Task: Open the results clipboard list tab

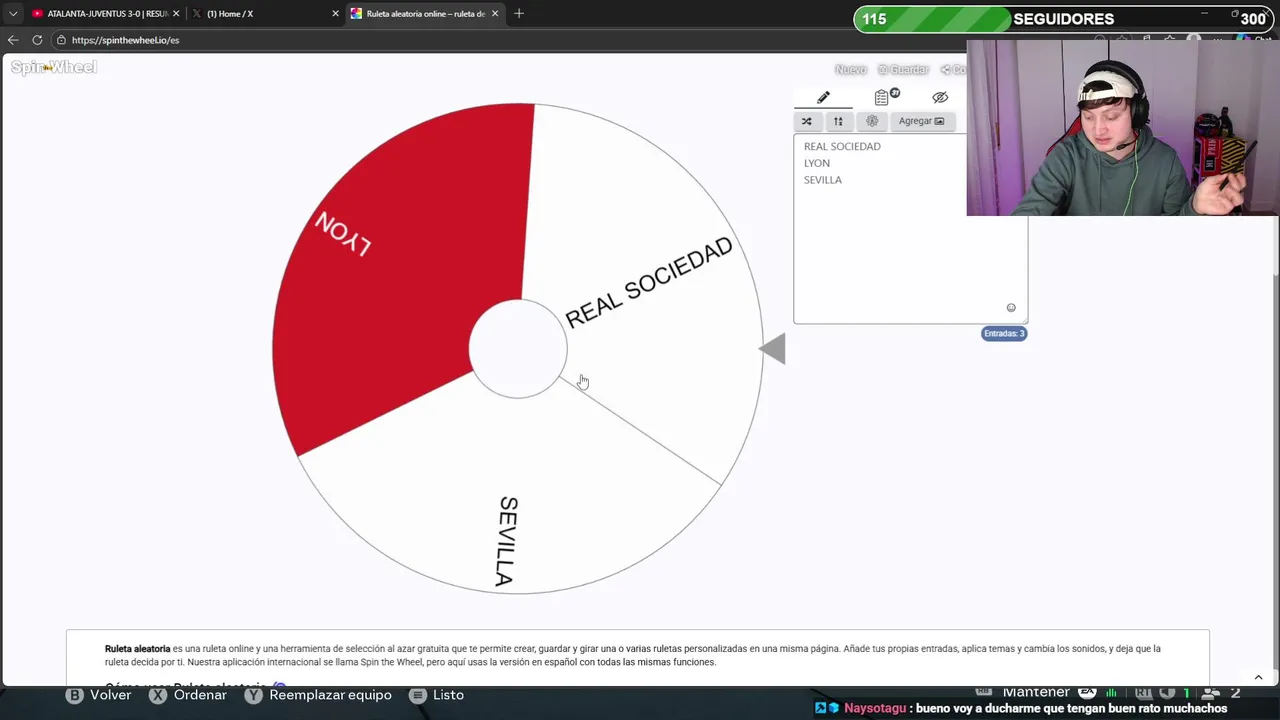Action: [x=886, y=97]
